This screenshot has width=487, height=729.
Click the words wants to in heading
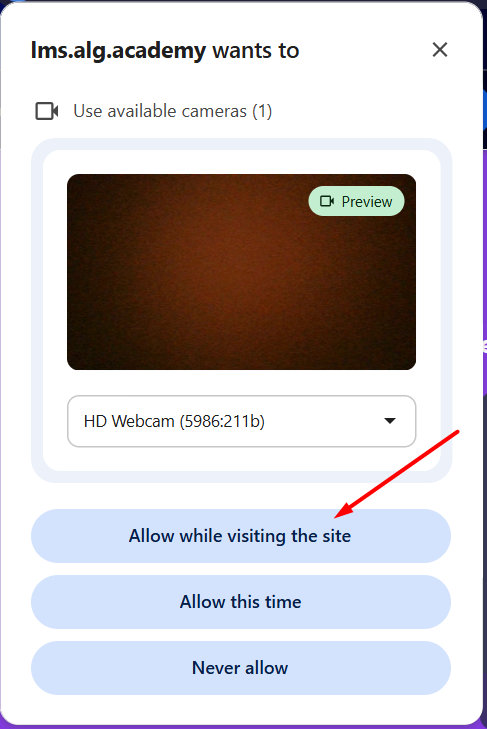256,50
